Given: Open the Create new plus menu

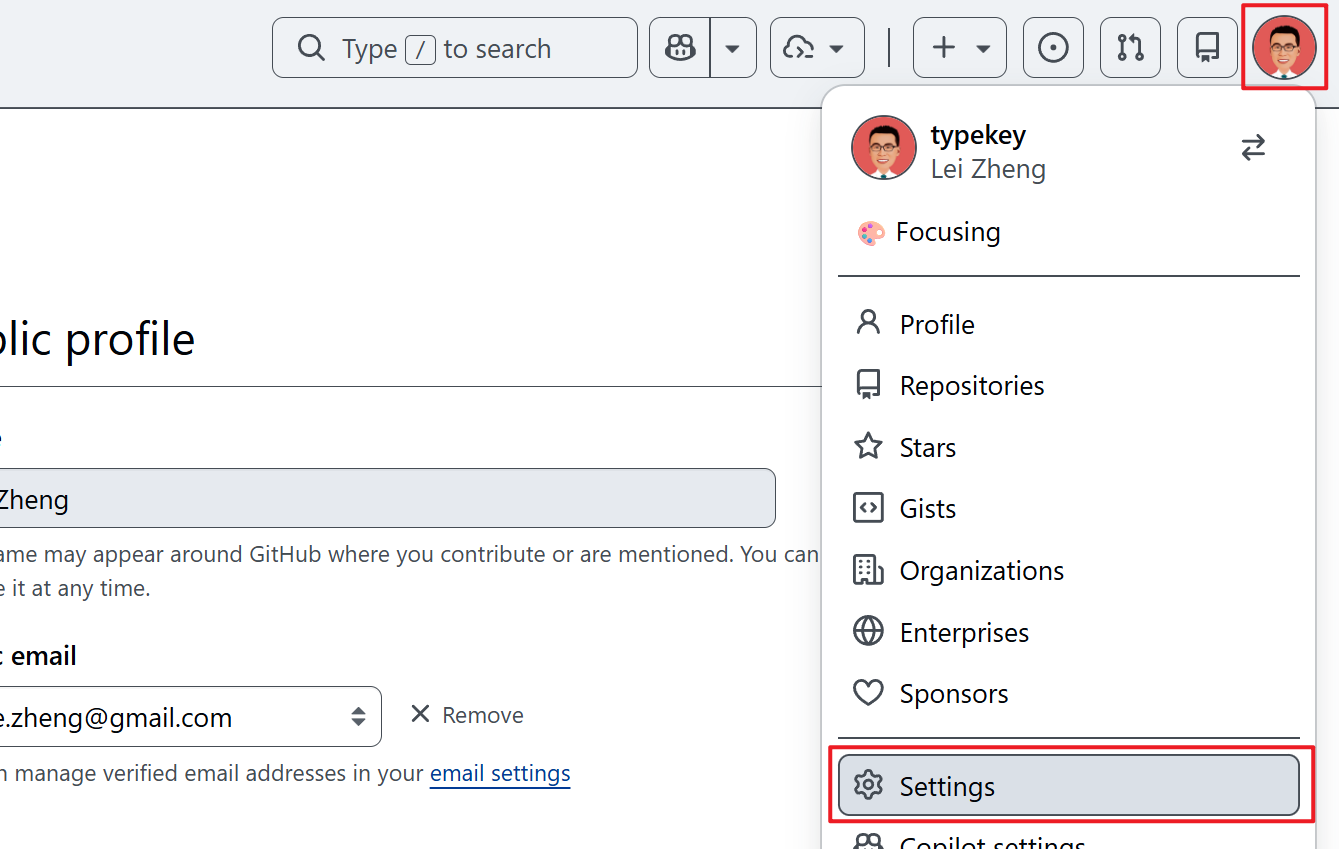Looking at the screenshot, I should coord(960,47).
